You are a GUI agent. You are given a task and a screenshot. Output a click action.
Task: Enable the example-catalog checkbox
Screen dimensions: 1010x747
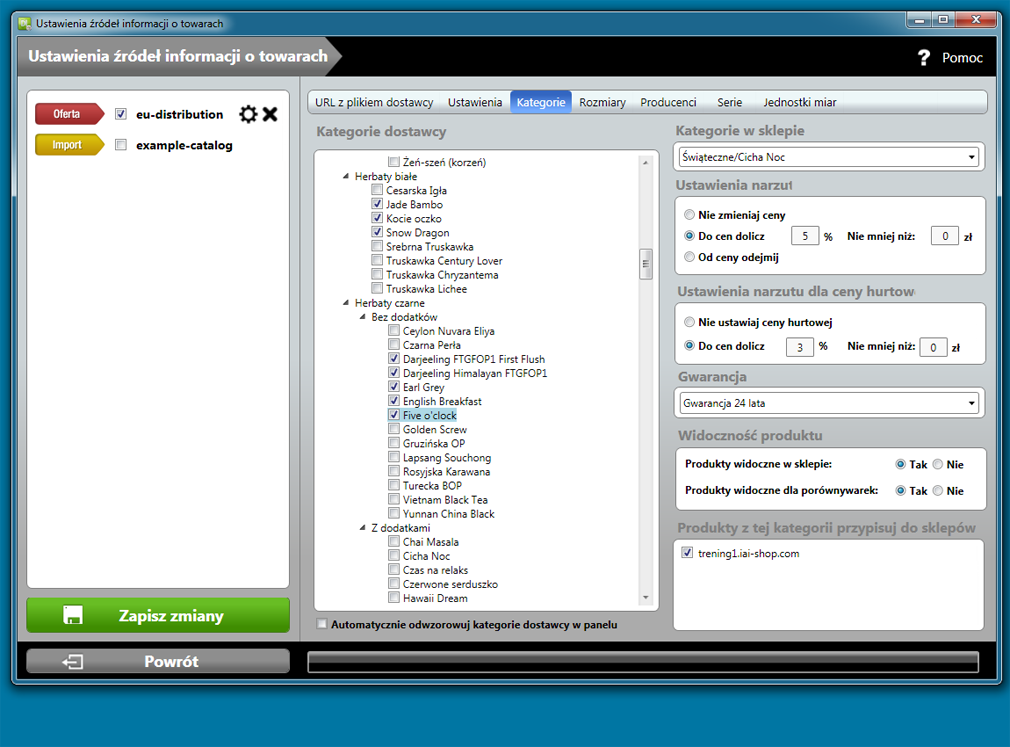coord(121,145)
